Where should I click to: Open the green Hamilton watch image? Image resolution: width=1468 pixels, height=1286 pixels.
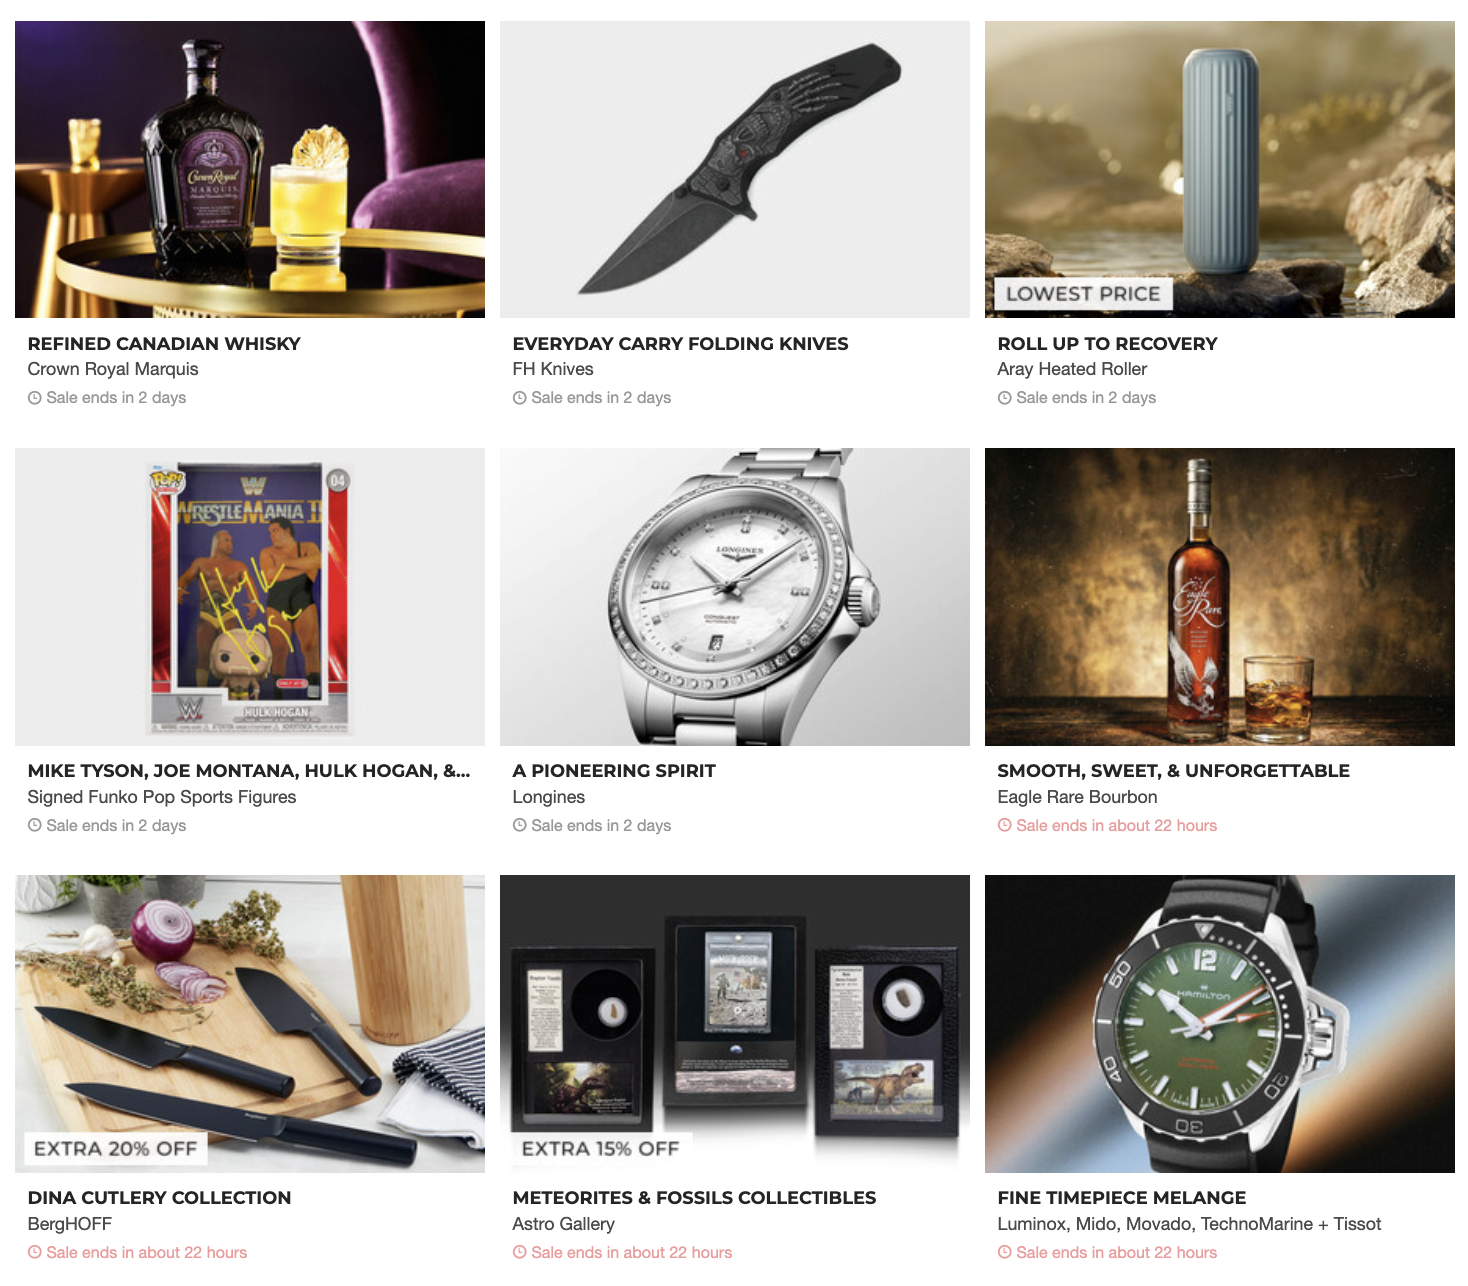coord(1220,1024)
